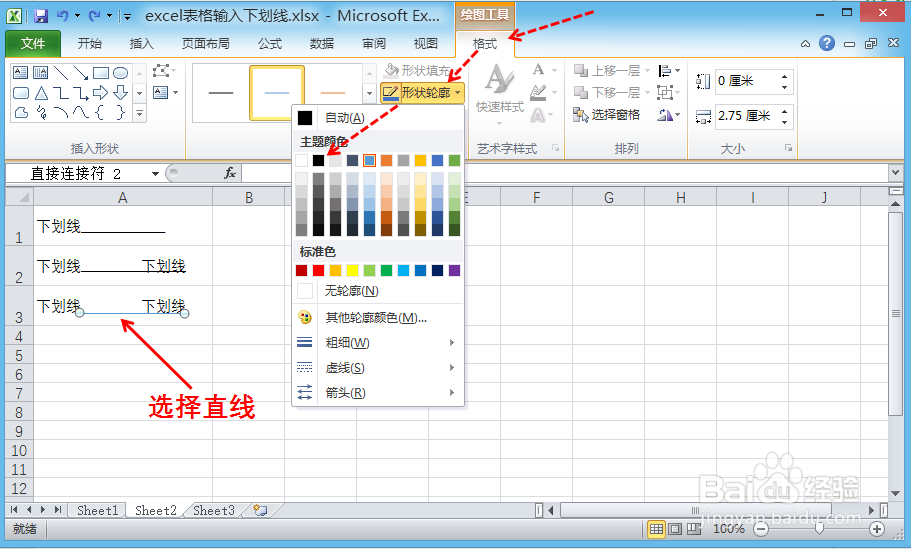Select the Text Box shape icon

pos(20,73)
